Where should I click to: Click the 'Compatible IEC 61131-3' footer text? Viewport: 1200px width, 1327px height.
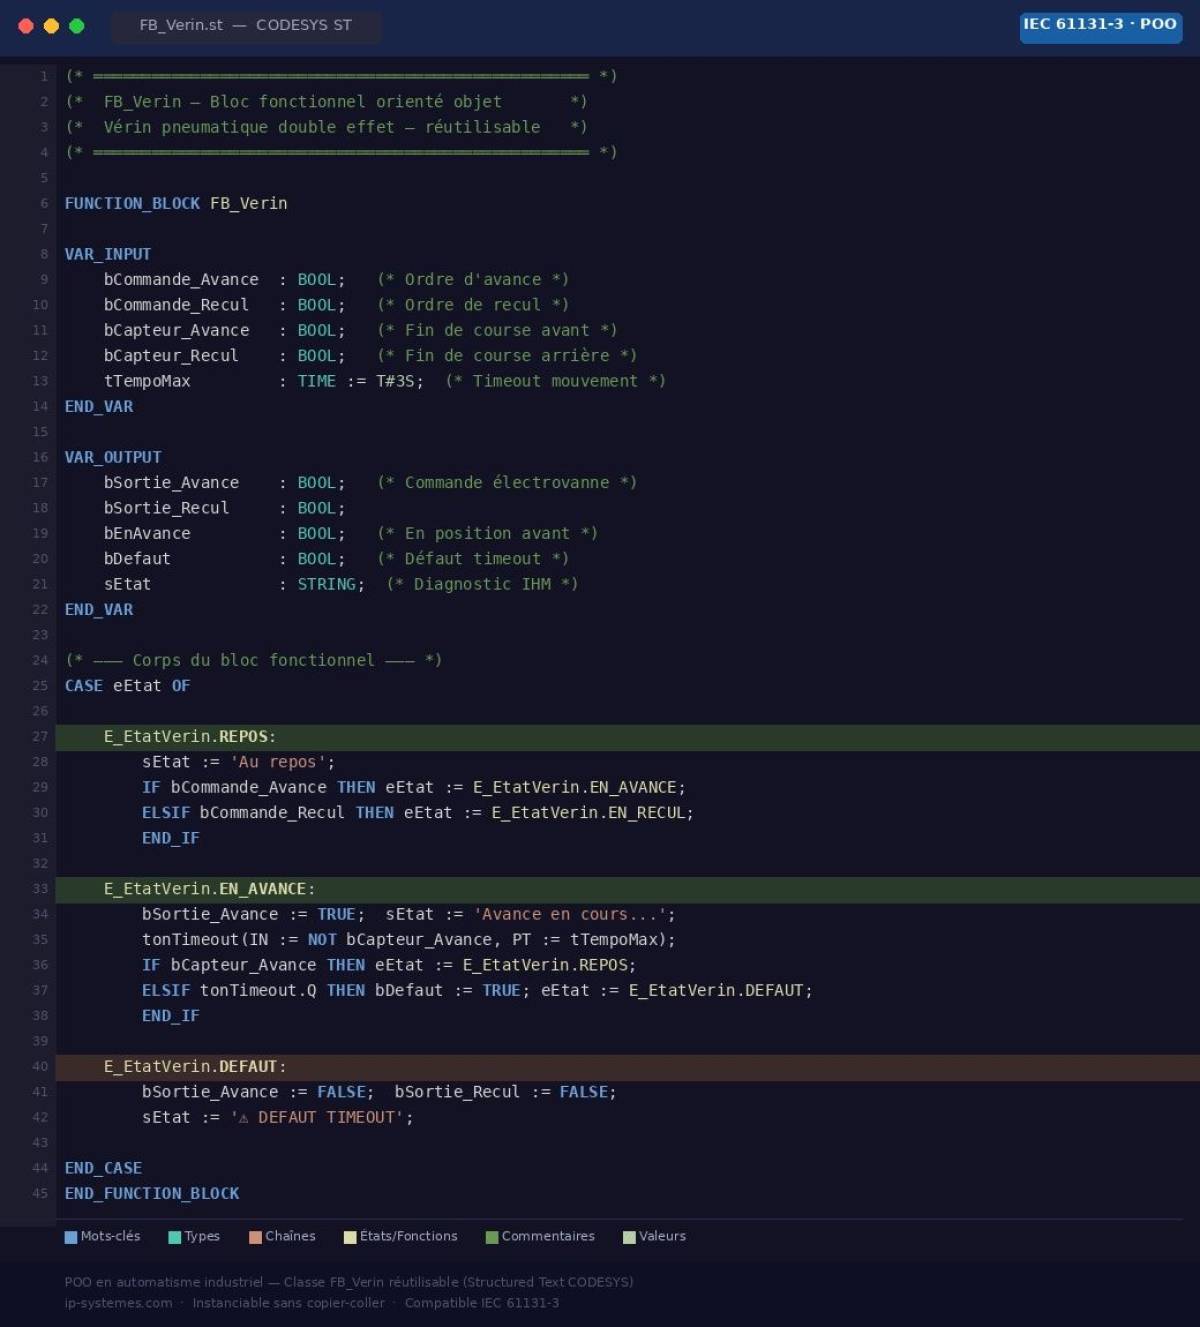(482, 1303)
